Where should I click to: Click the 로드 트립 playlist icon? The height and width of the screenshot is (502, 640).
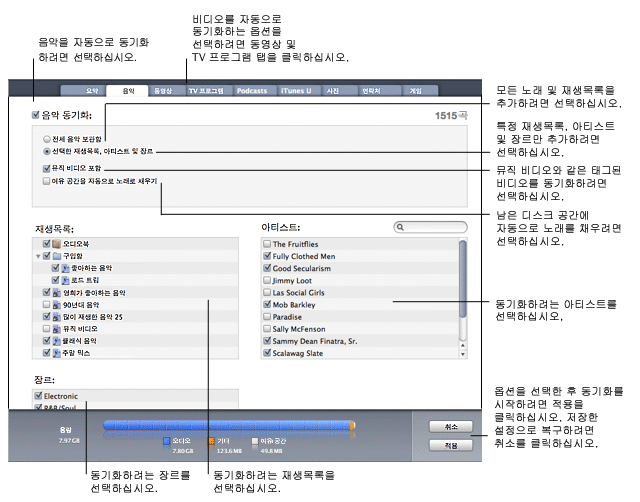coord(66,280)
